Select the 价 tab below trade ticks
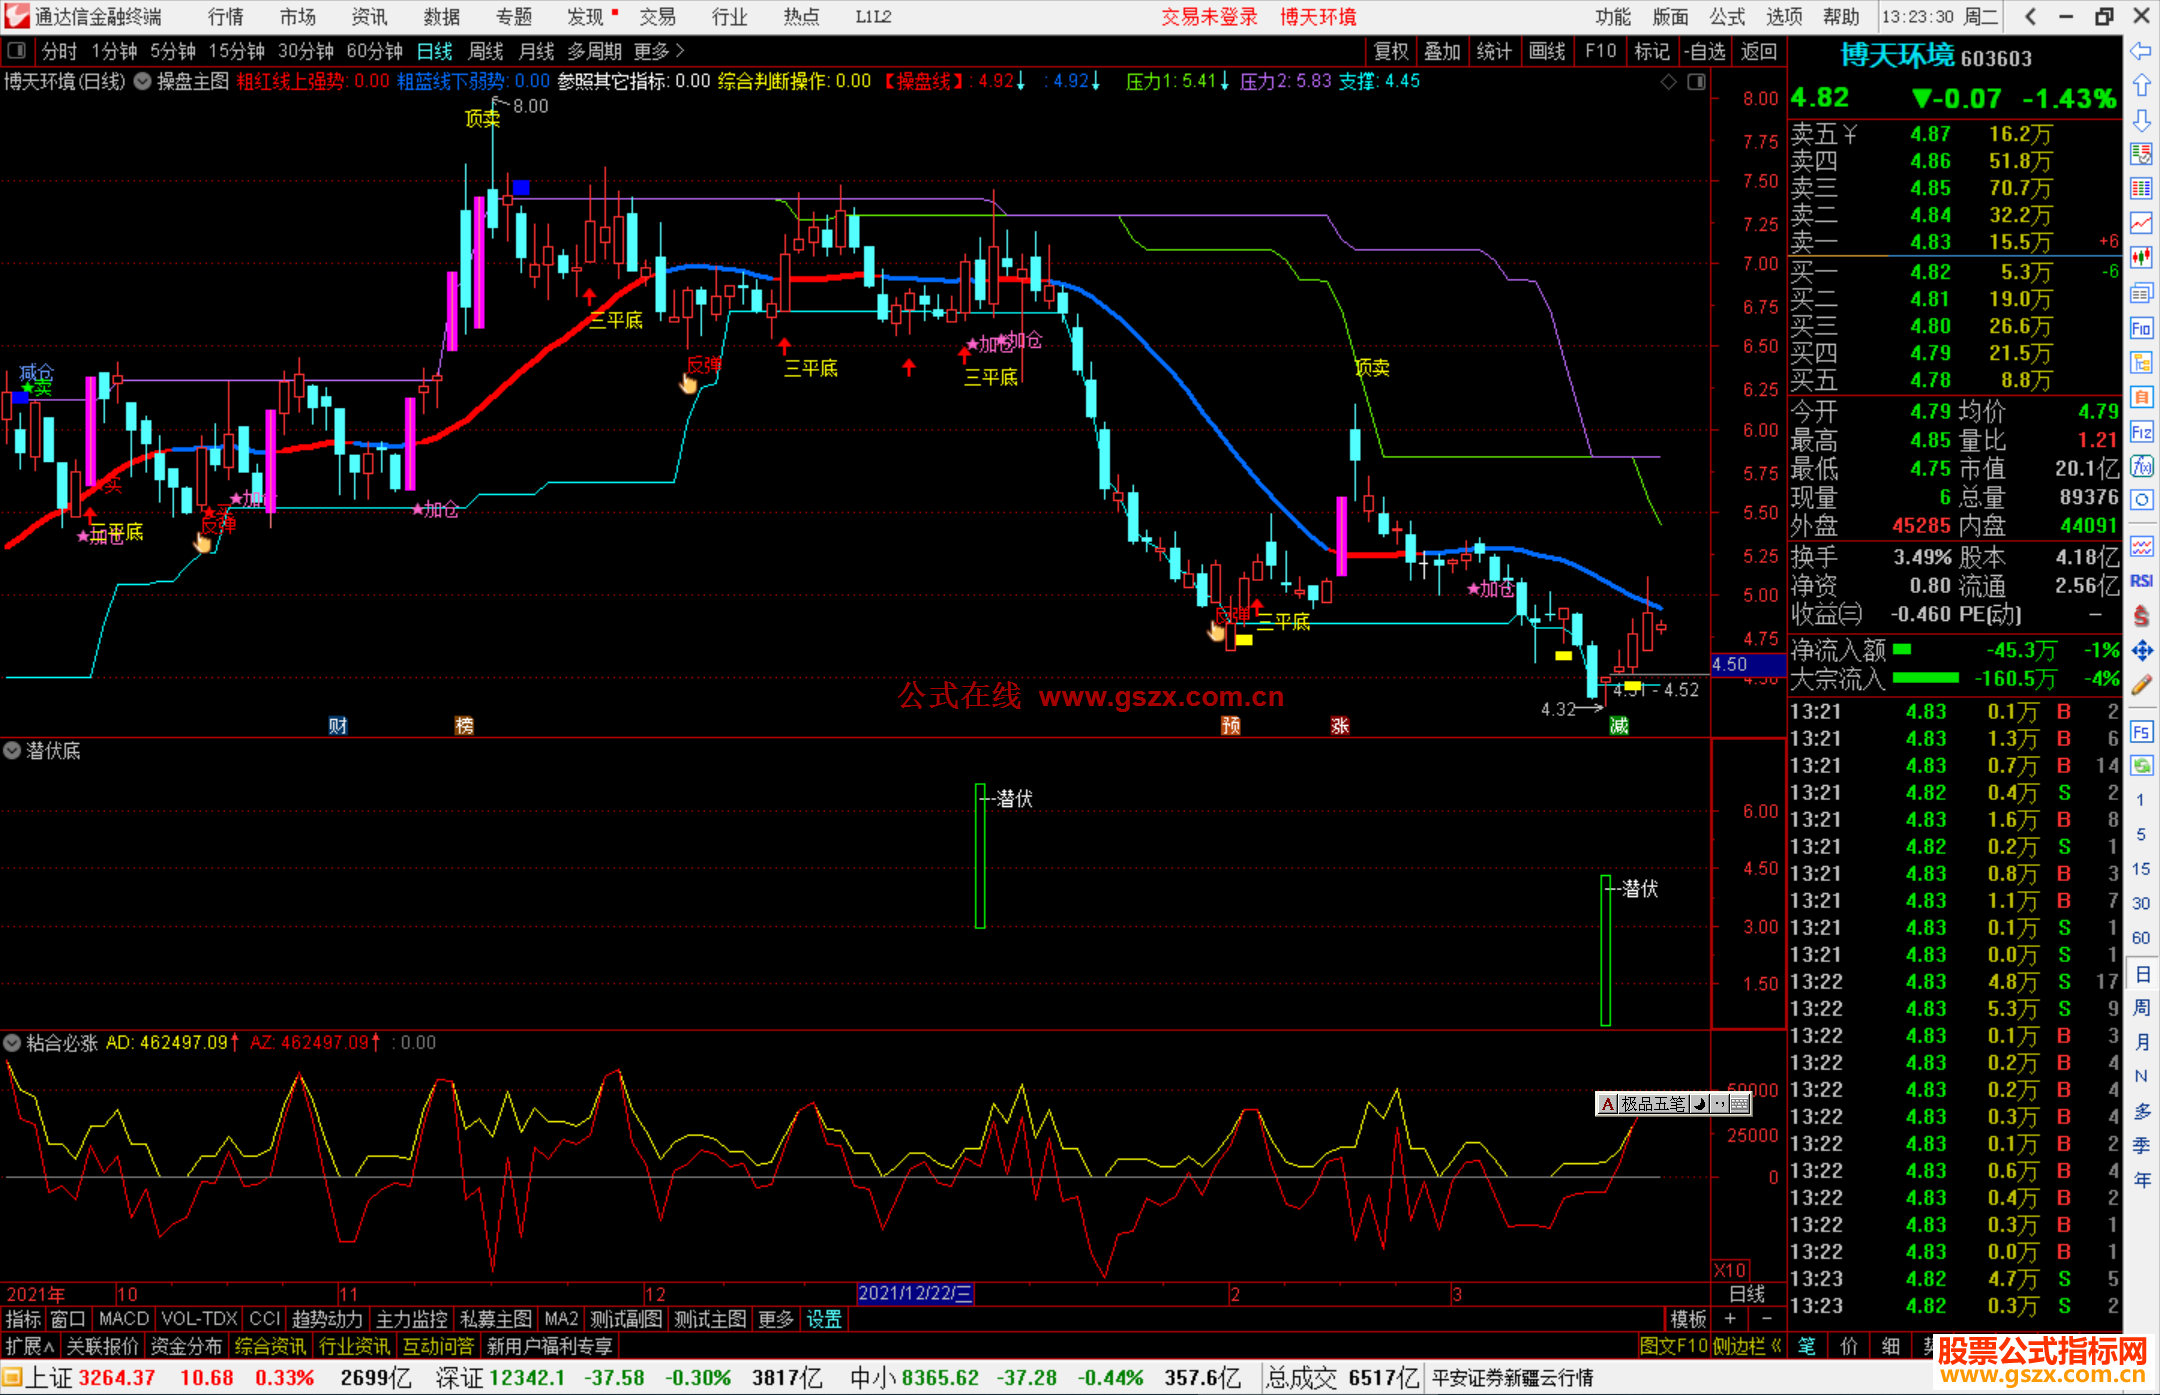 point(1849,1346)
